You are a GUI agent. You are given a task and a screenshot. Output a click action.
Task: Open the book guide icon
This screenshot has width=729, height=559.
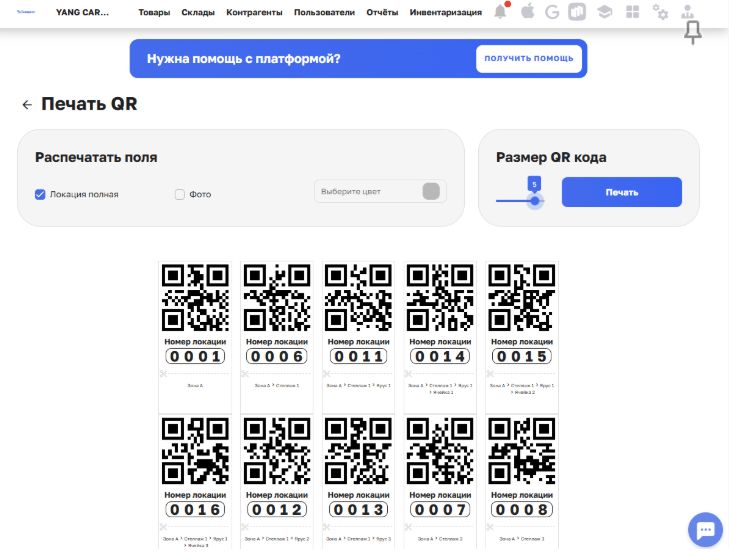click(x=577, y=13)
